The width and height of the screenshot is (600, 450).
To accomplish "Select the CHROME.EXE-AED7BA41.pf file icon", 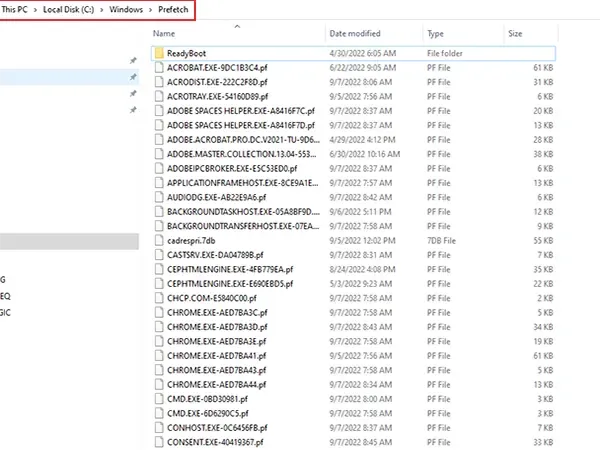I will point(159,356).
